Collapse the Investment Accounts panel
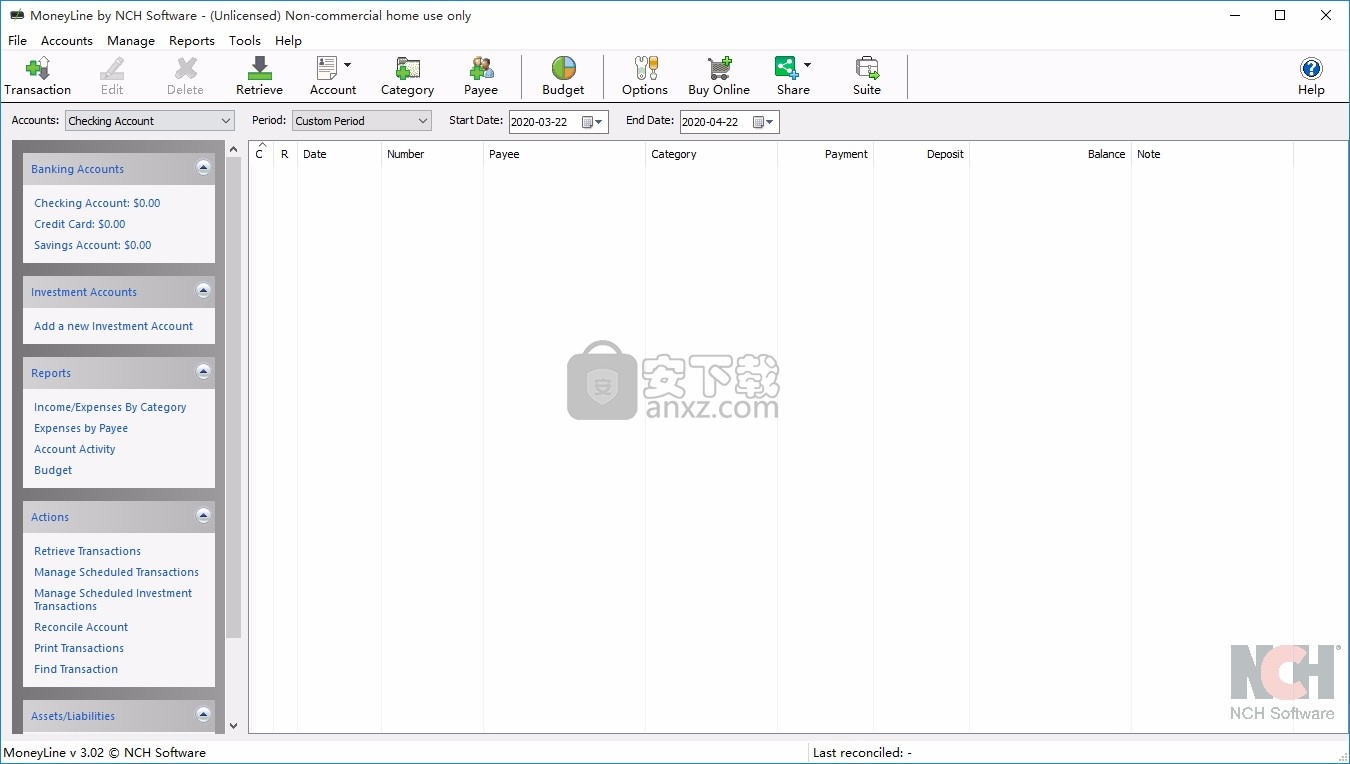Viewport: 1350px width, 764px height. 203,291
